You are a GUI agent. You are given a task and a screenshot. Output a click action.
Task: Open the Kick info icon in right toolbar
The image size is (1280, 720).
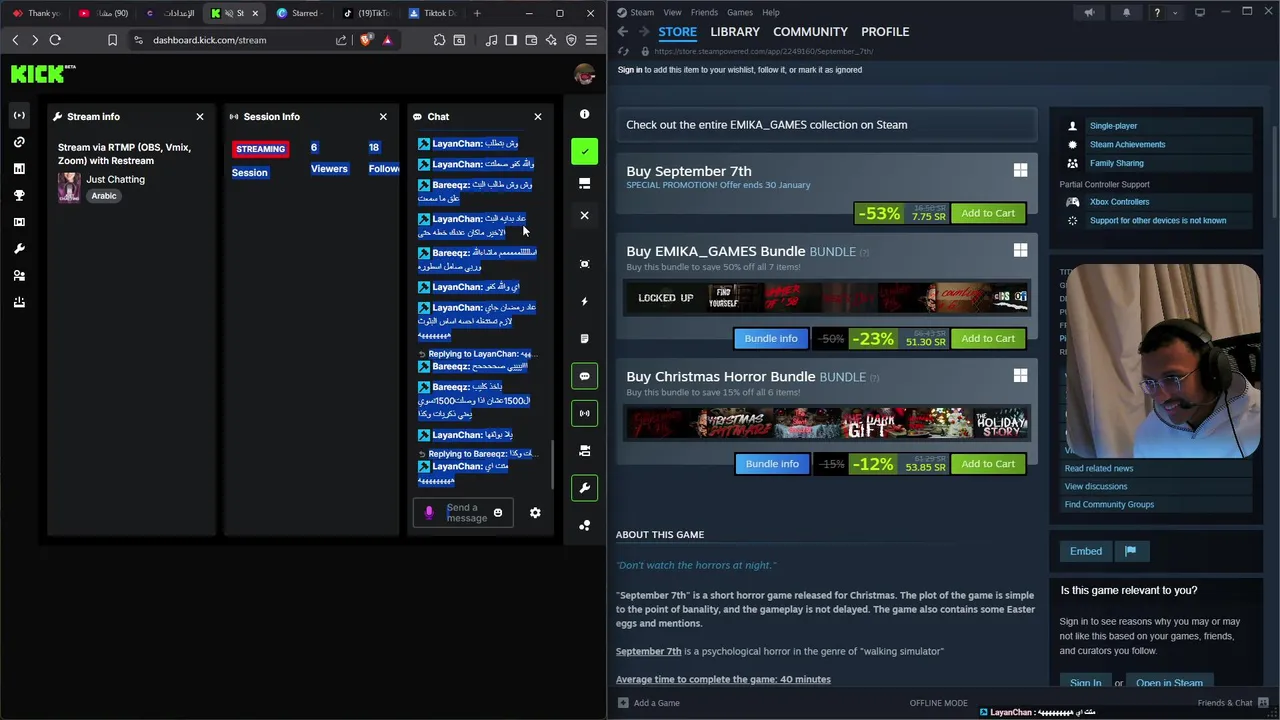tap(585, 114)
